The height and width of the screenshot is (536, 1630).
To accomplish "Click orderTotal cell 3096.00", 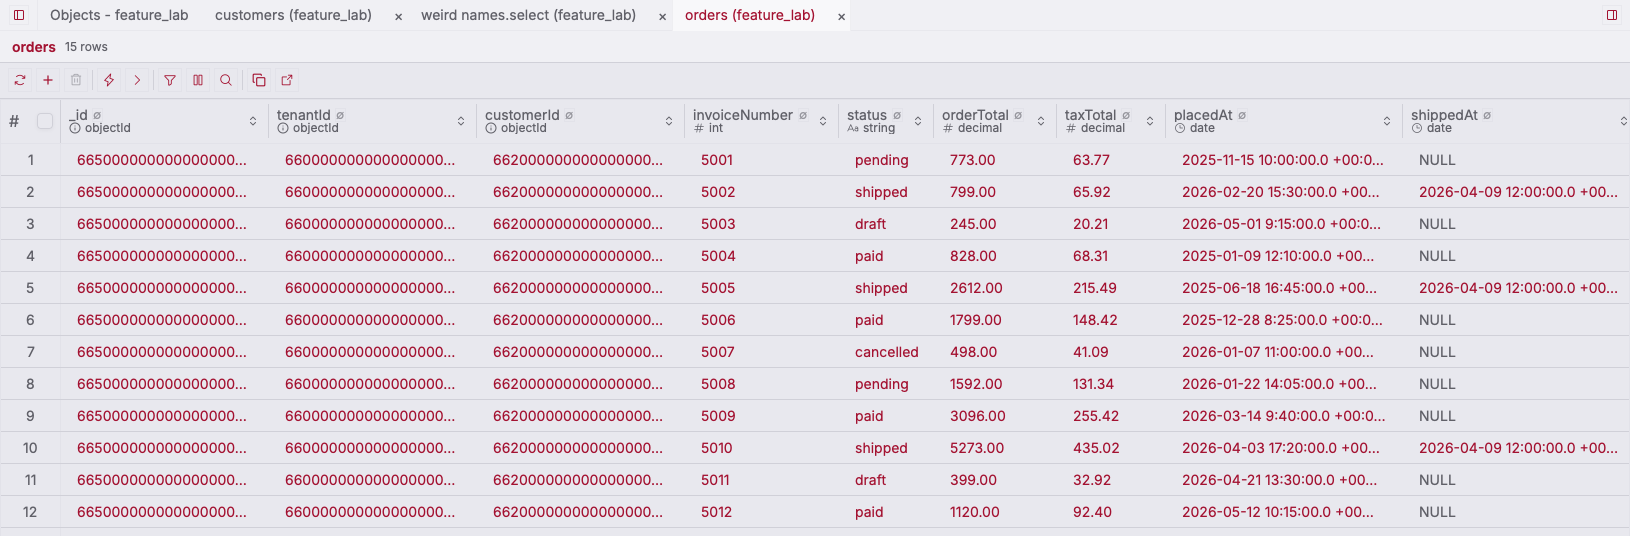I will 995,416.
